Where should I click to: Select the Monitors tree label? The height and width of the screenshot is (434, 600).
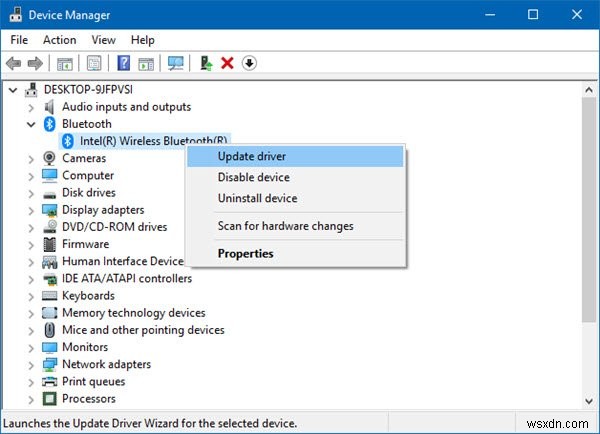tap(85, 347)
